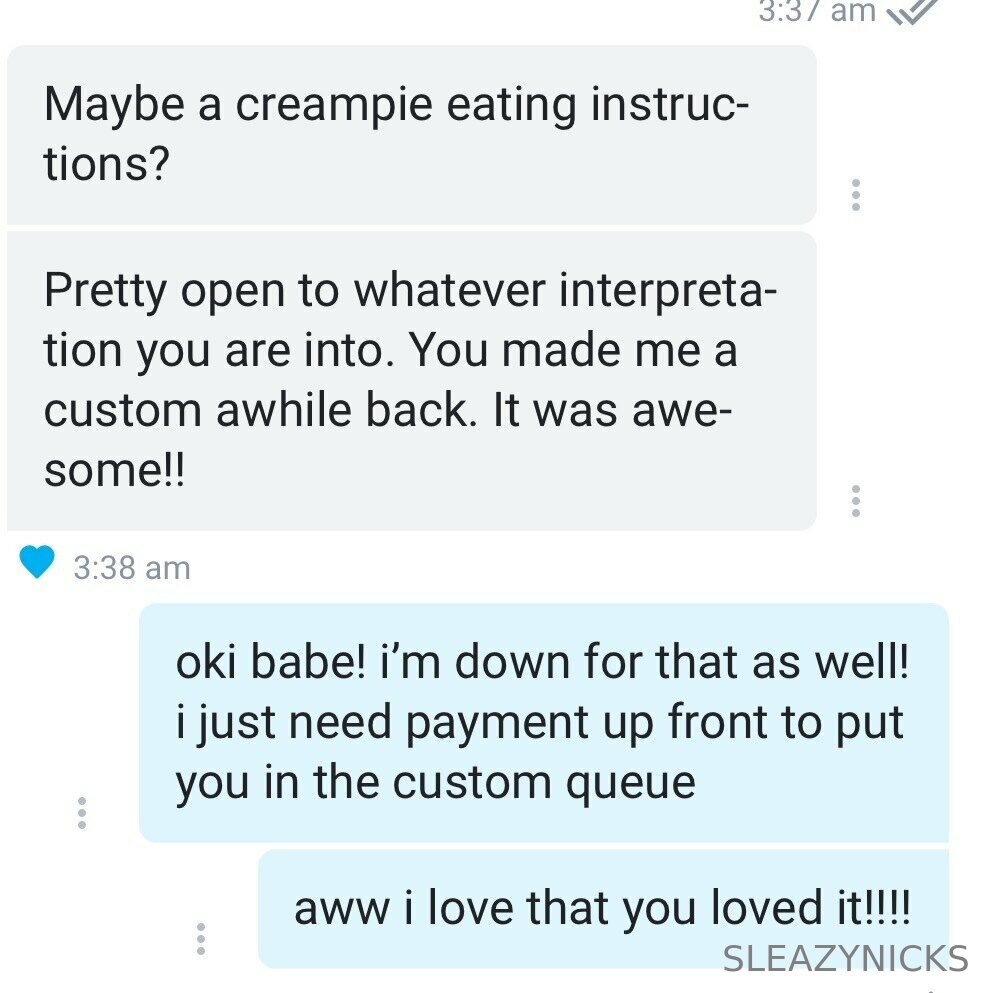Select the 'Pretty open to whatever' message bubble

coord(412,381)
